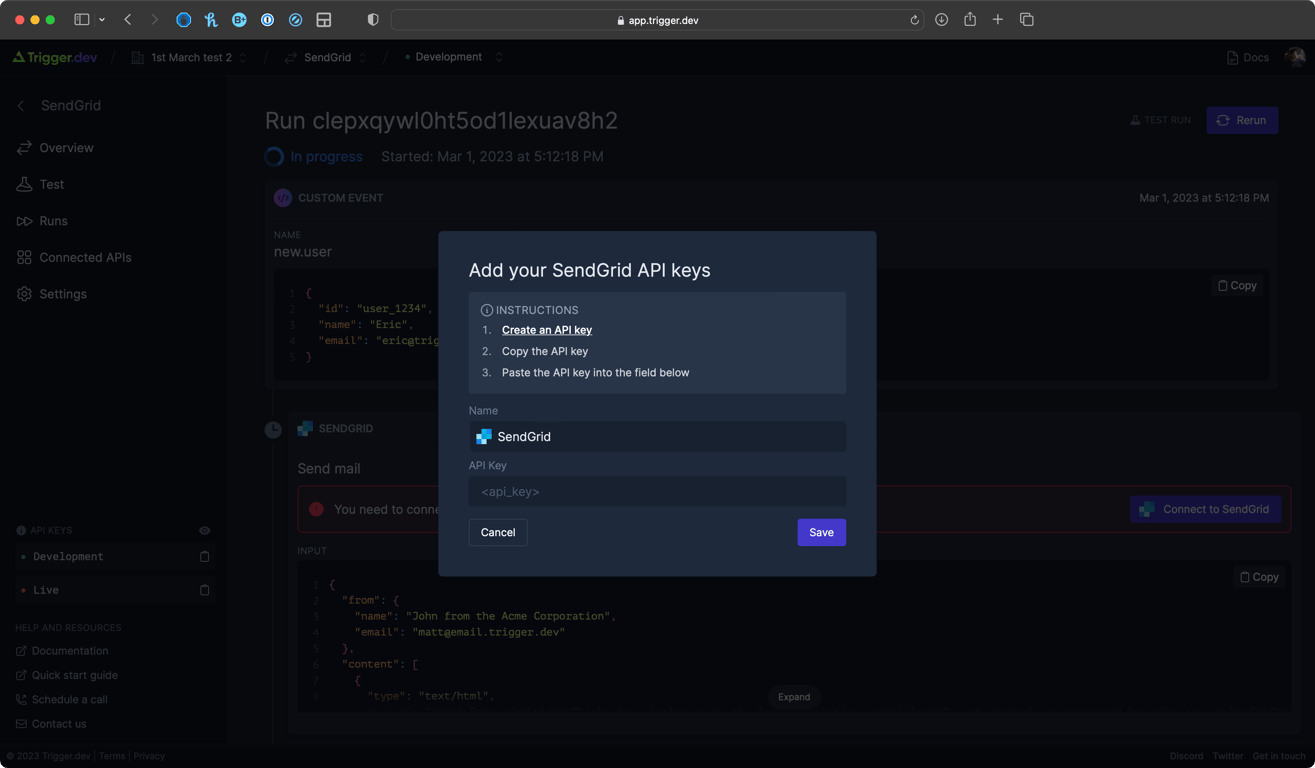Viewport: 1315px width, 768px height.
Task: Click the SendGrid step header icon
Action: point(305,428)
